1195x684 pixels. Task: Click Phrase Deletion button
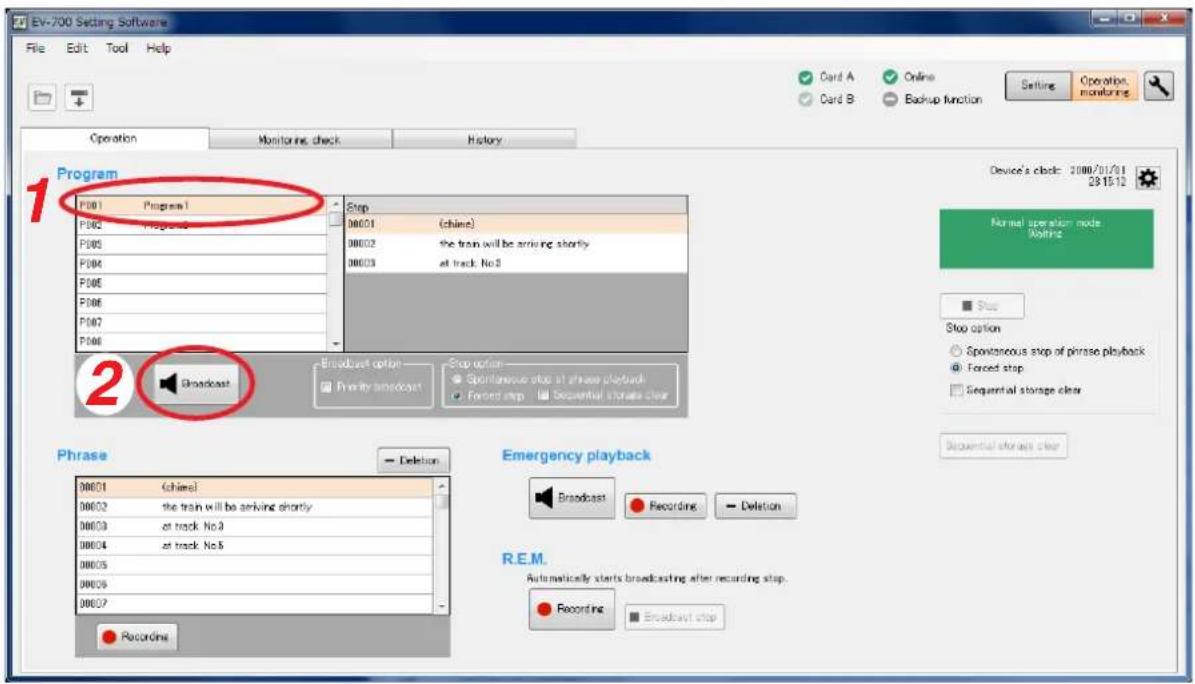coord(413,461)
